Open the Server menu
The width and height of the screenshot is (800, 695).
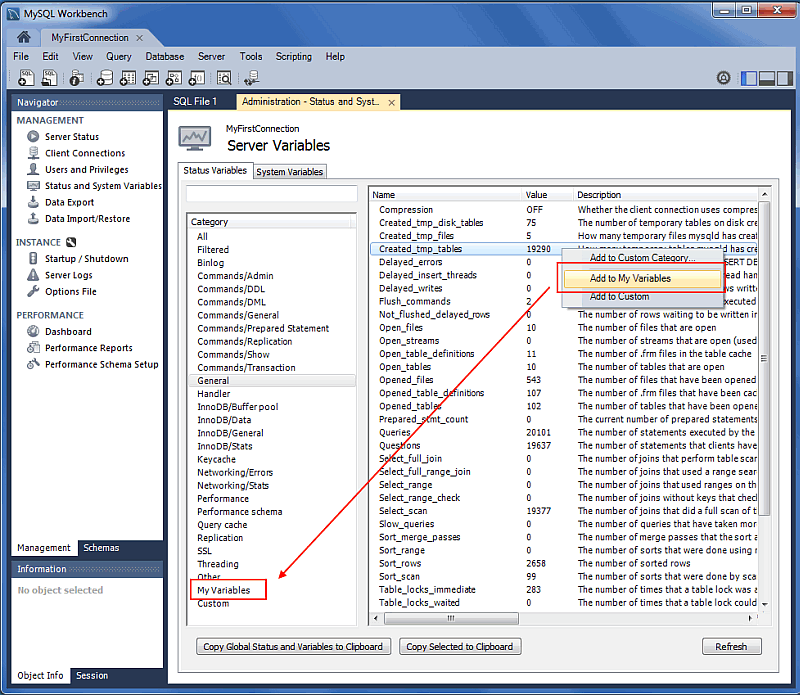click(x=211, y=57)
